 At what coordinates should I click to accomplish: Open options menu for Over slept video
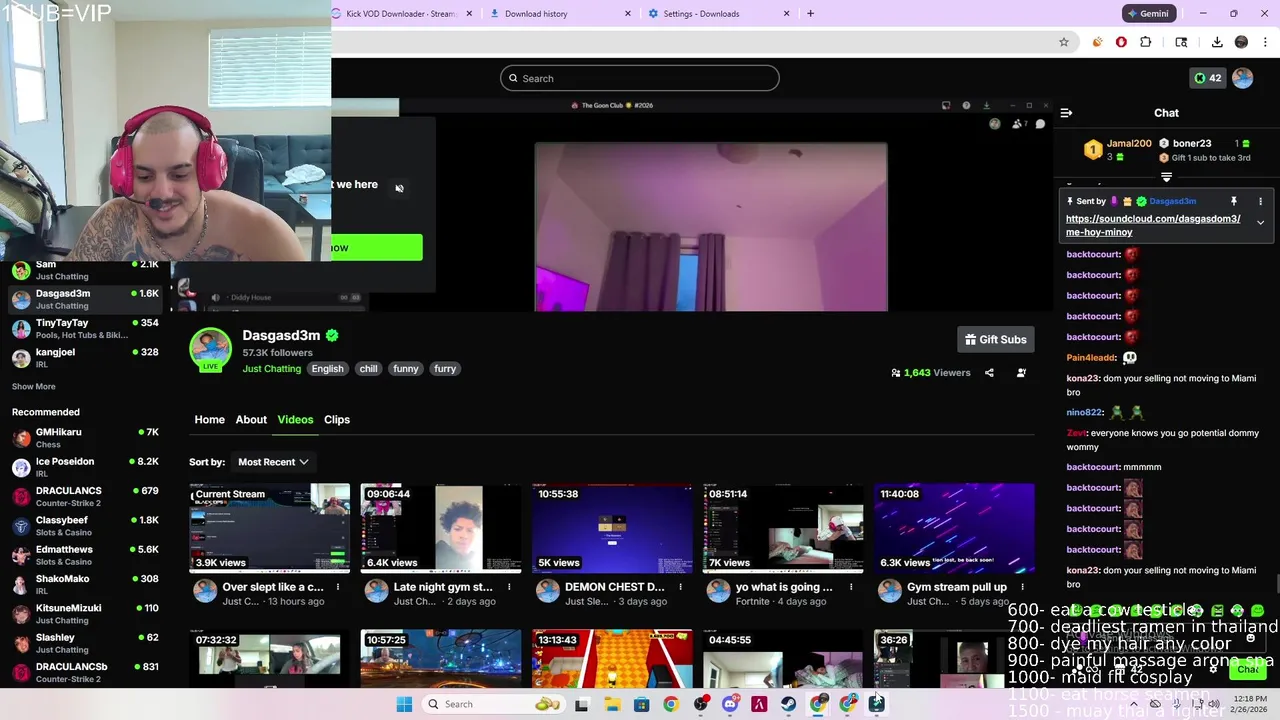click(337, 587)
